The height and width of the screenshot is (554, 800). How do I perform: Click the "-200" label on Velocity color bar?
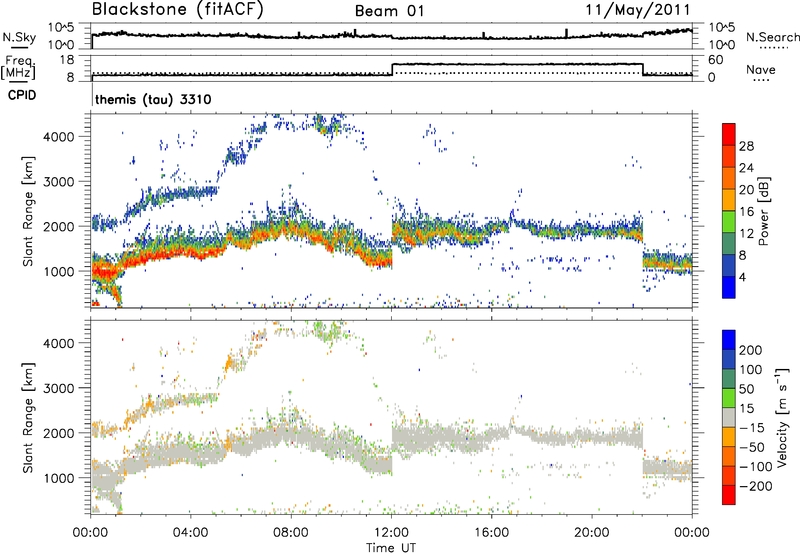click(x=756, y=486)
